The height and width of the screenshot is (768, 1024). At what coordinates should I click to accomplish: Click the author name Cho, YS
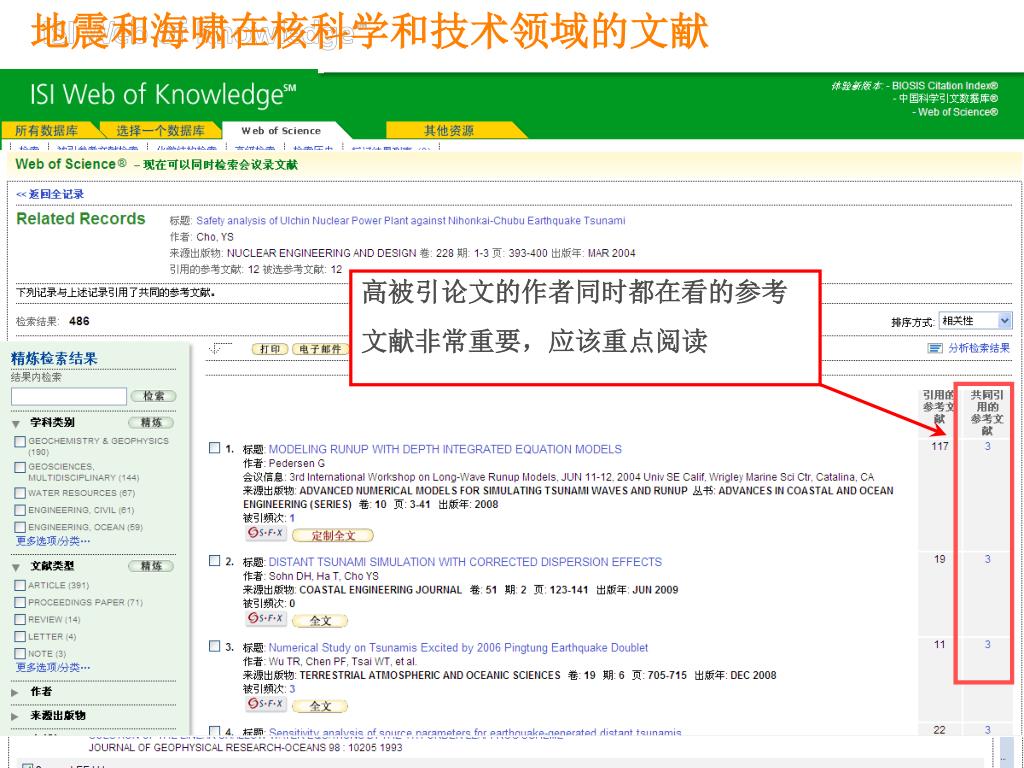215,237
